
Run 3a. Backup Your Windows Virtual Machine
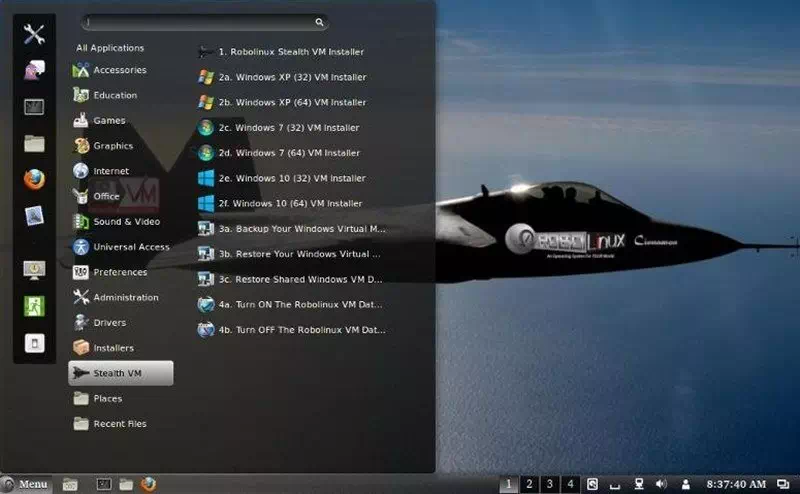pos(292,229)
